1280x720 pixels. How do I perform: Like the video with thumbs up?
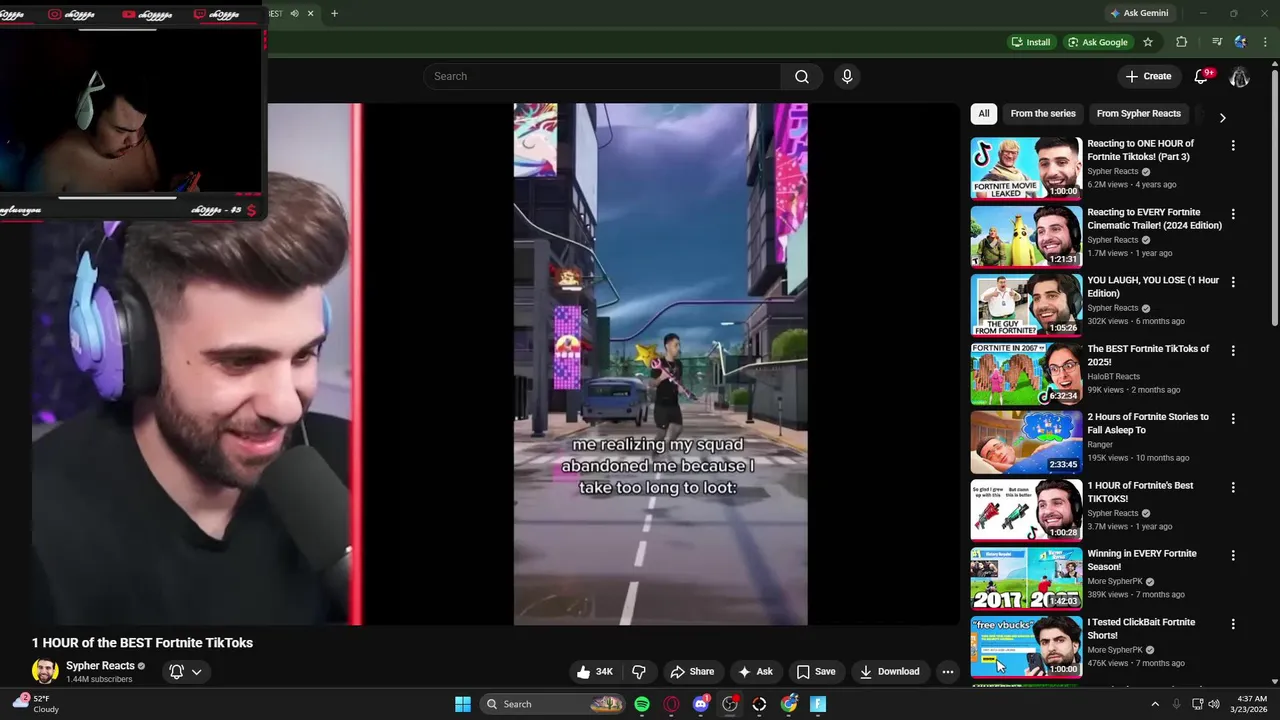(596, 672)
